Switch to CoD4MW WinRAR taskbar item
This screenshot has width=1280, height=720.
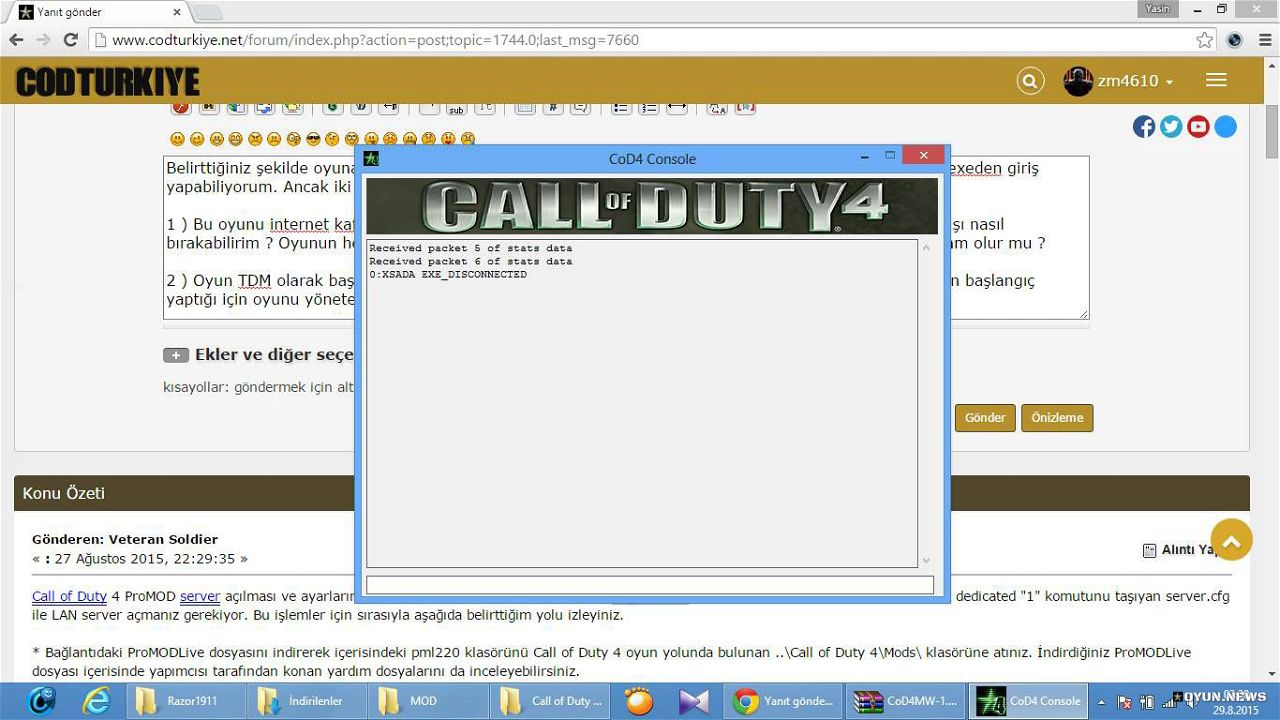pos(908,701)
